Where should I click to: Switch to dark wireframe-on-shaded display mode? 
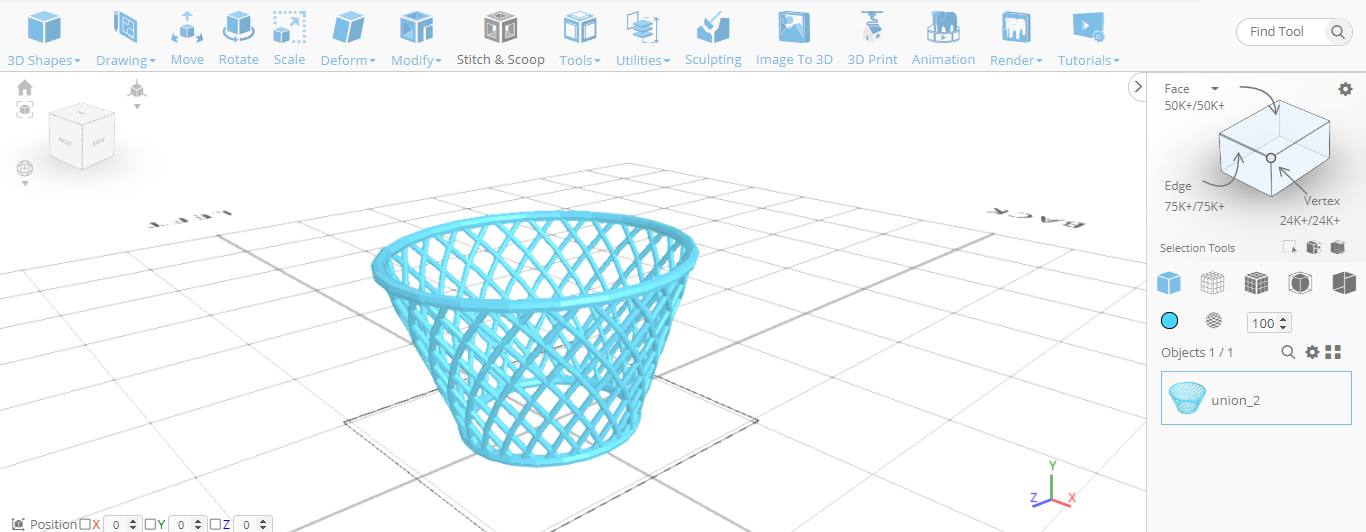[x=1256, y=283]
